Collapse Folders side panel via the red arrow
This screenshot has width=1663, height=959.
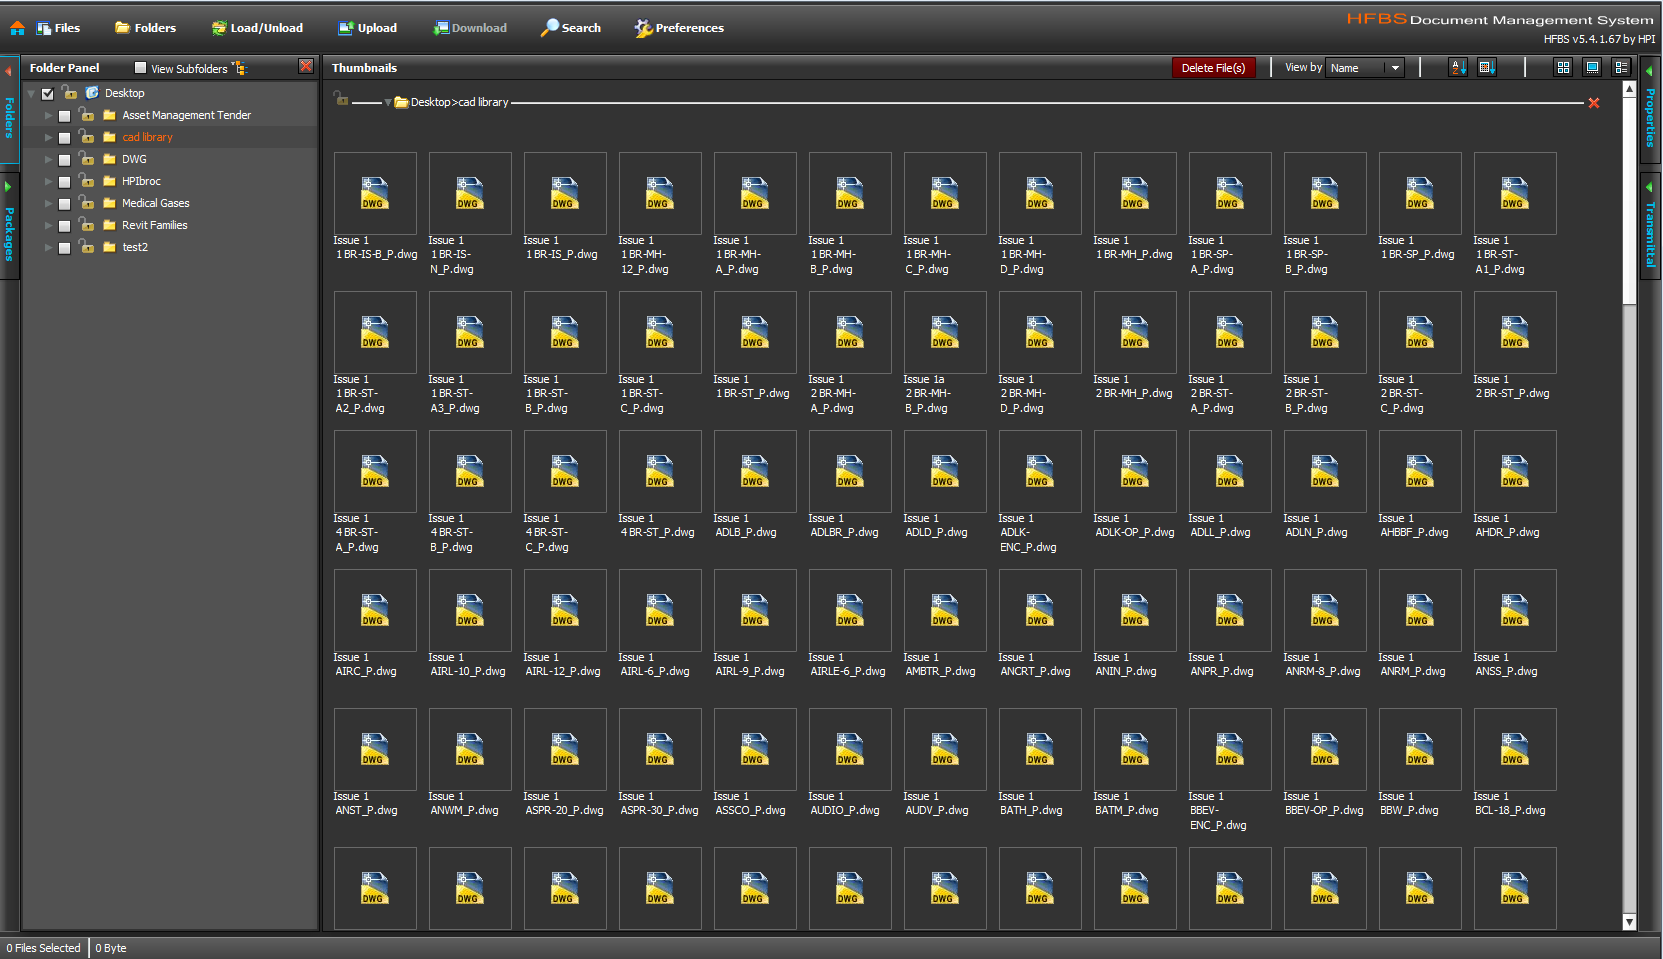(8, 72)
